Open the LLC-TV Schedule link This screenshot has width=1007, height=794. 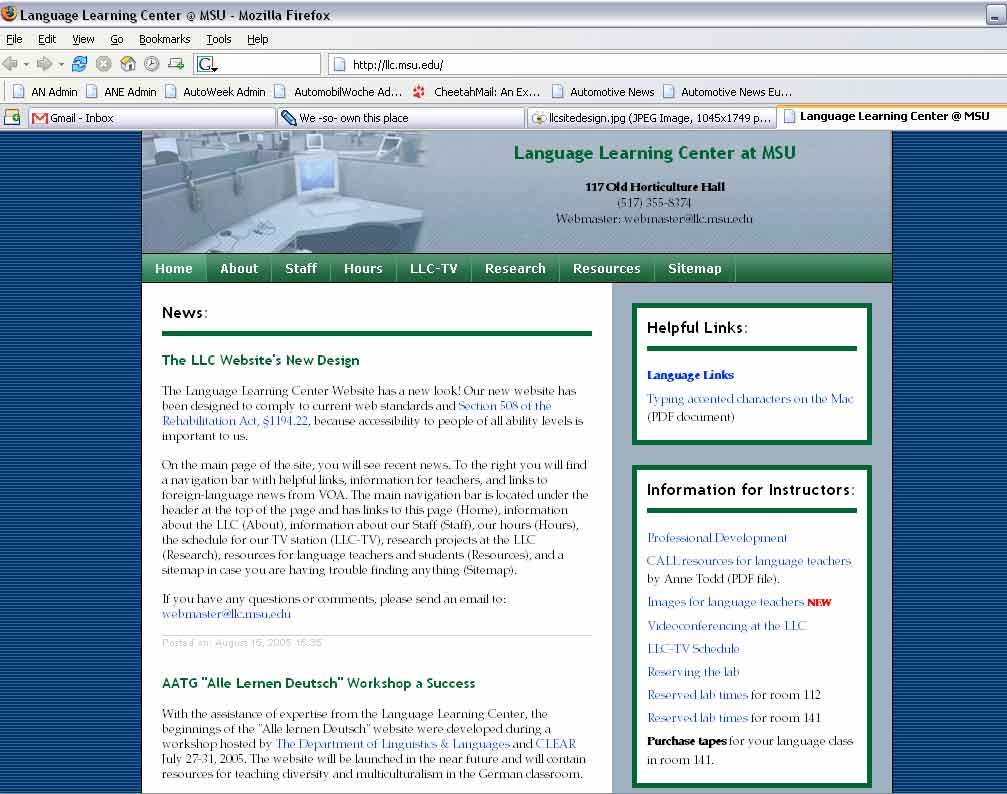(693, 649)
